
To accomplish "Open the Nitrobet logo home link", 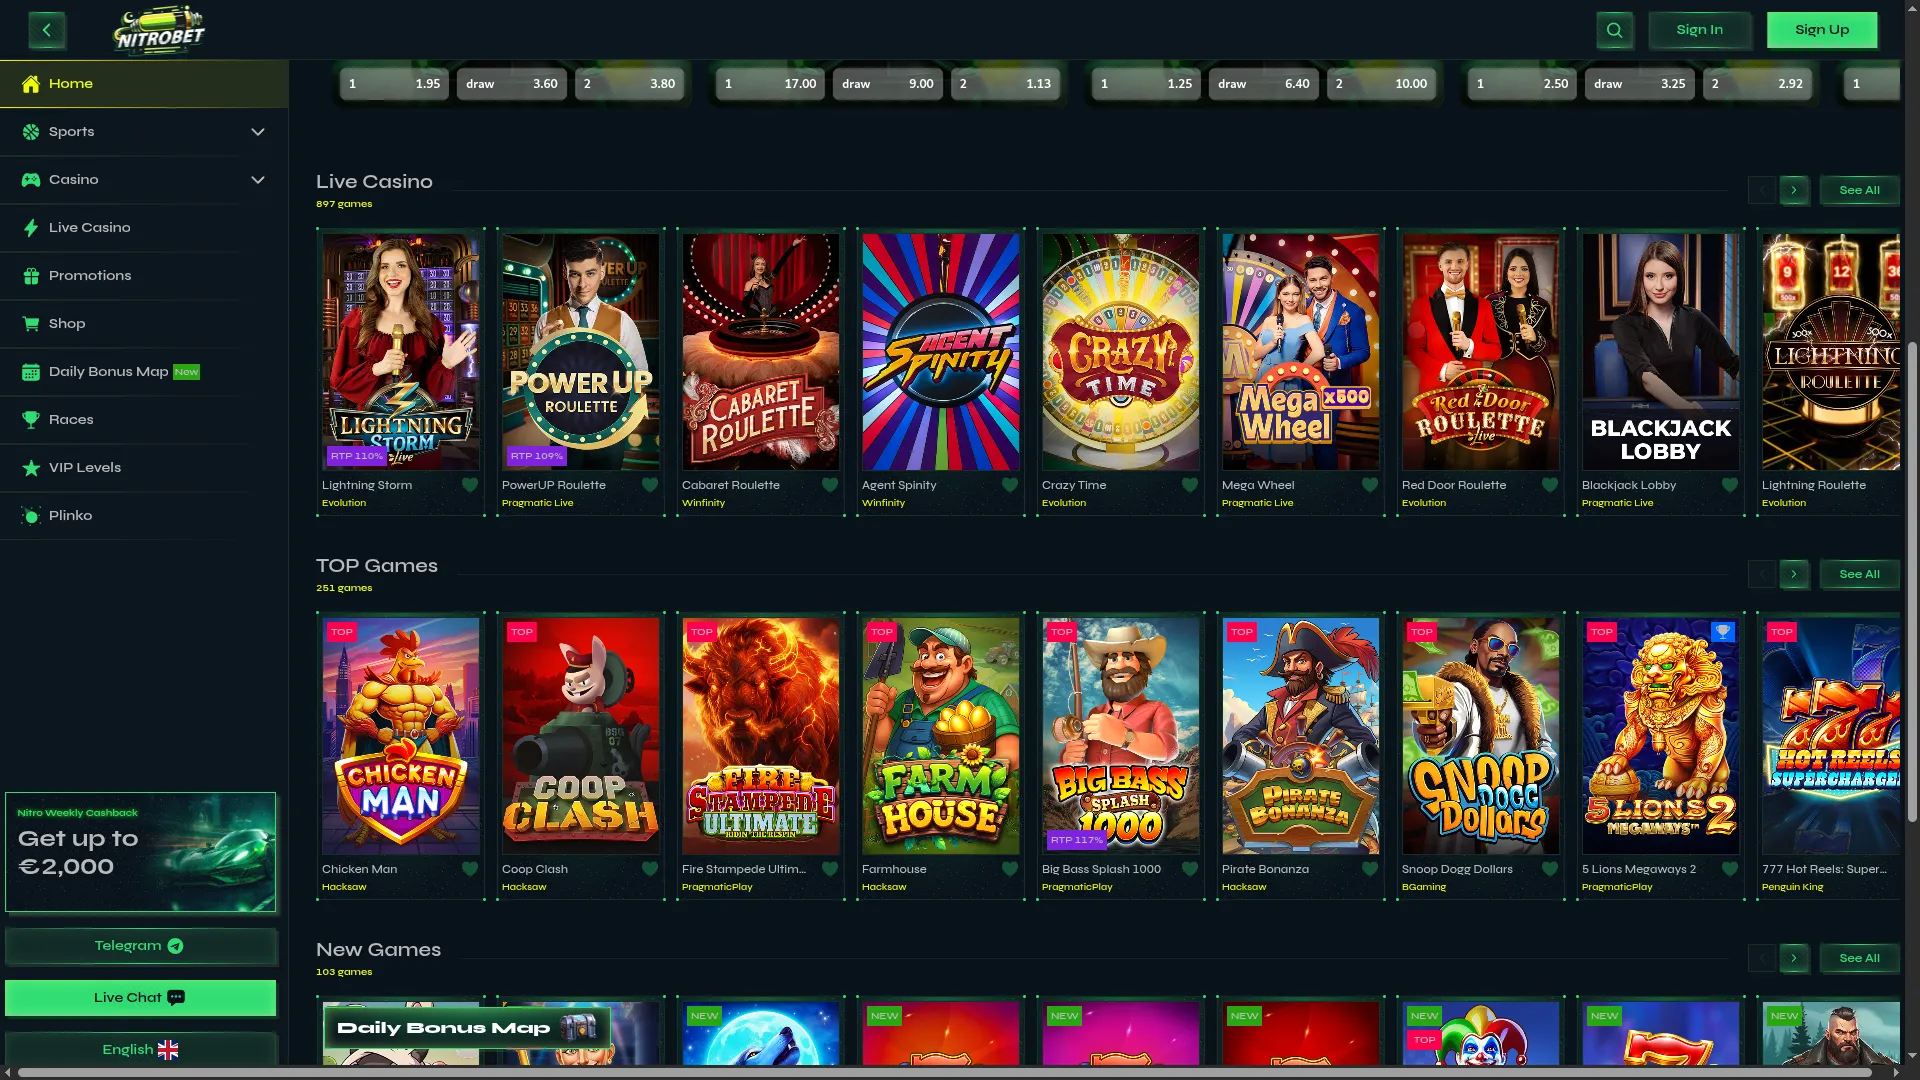I will tap(159, 30).
